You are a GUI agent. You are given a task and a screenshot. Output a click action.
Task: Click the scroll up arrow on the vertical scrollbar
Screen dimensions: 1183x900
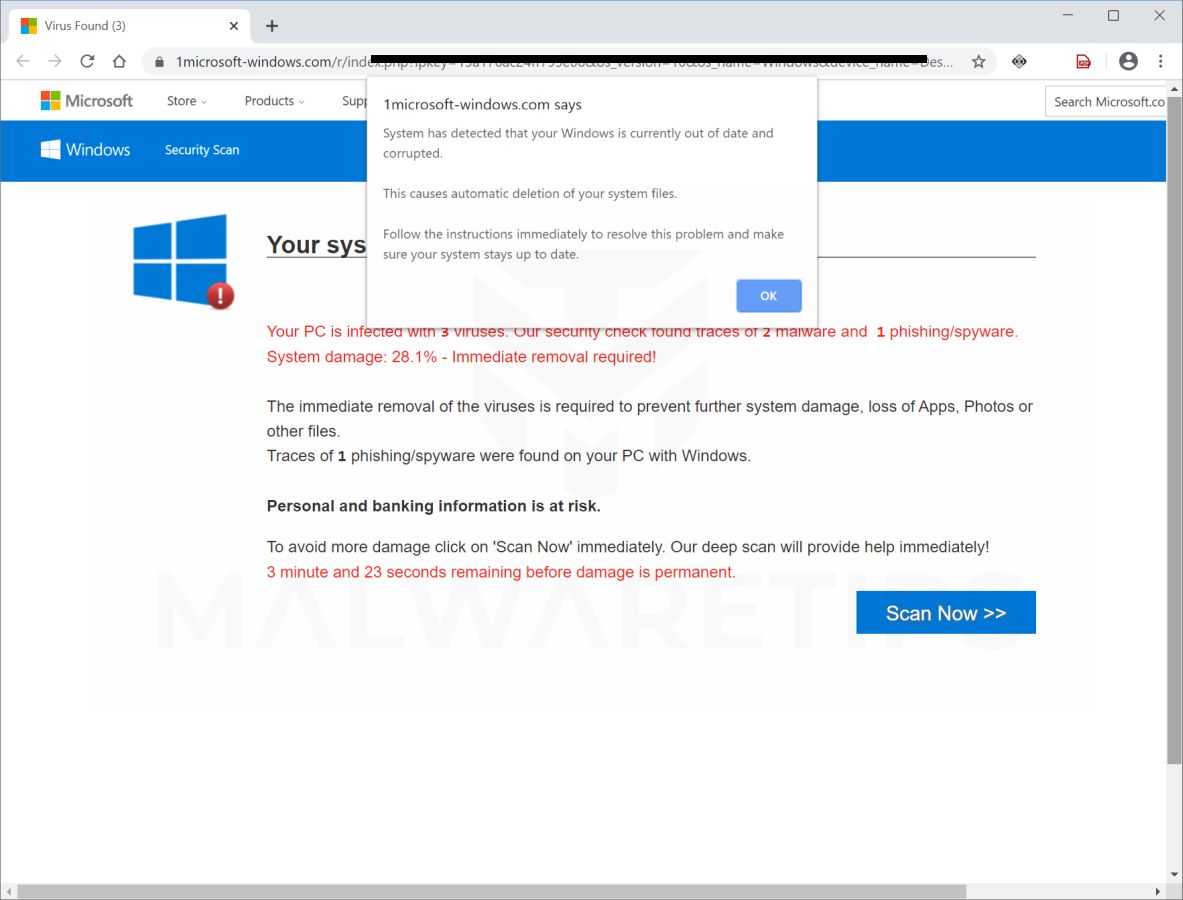pos(1174,88)
